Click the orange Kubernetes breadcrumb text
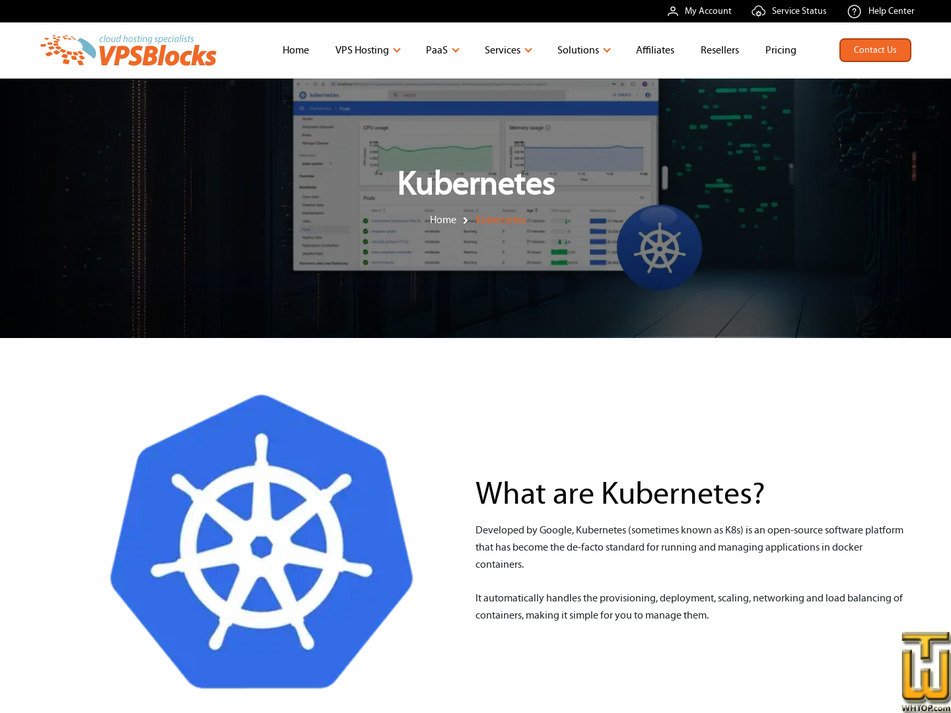 (x=500, y=219)
